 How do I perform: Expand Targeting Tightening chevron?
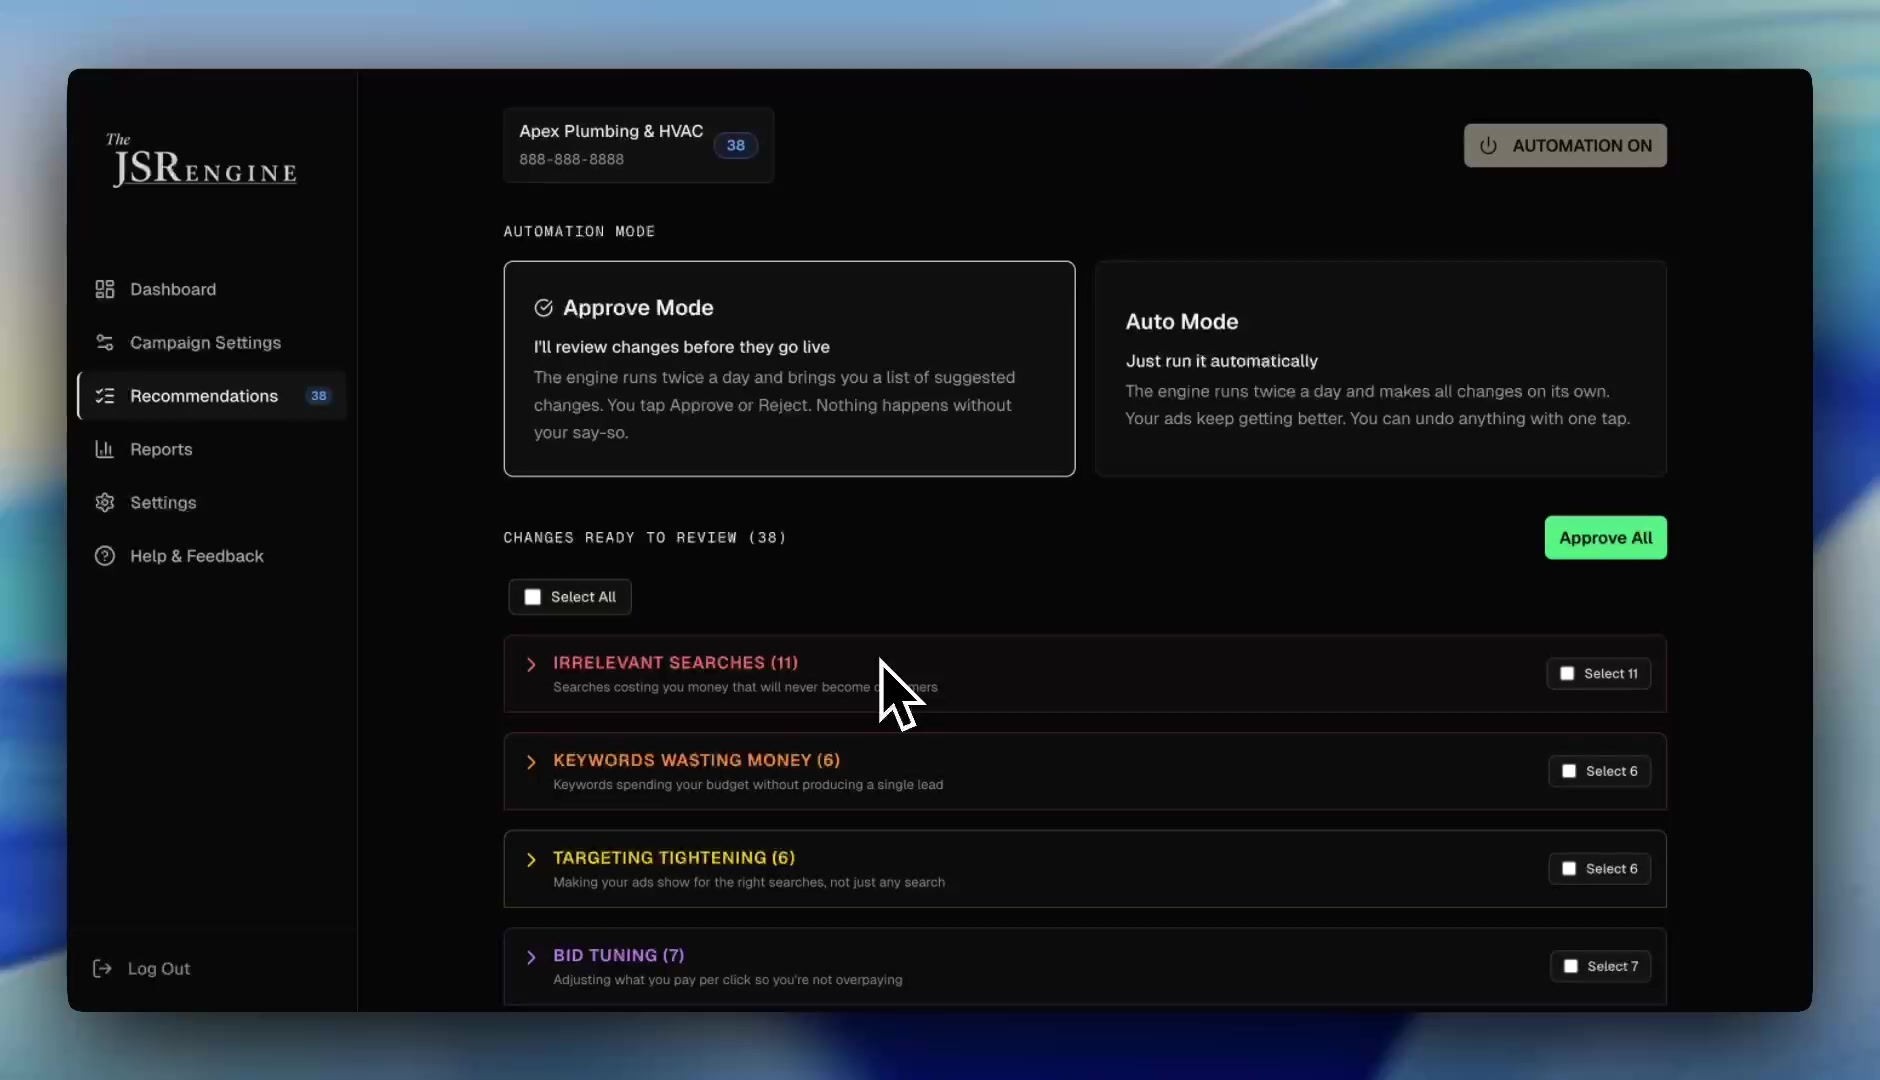(x=531, y=859)
